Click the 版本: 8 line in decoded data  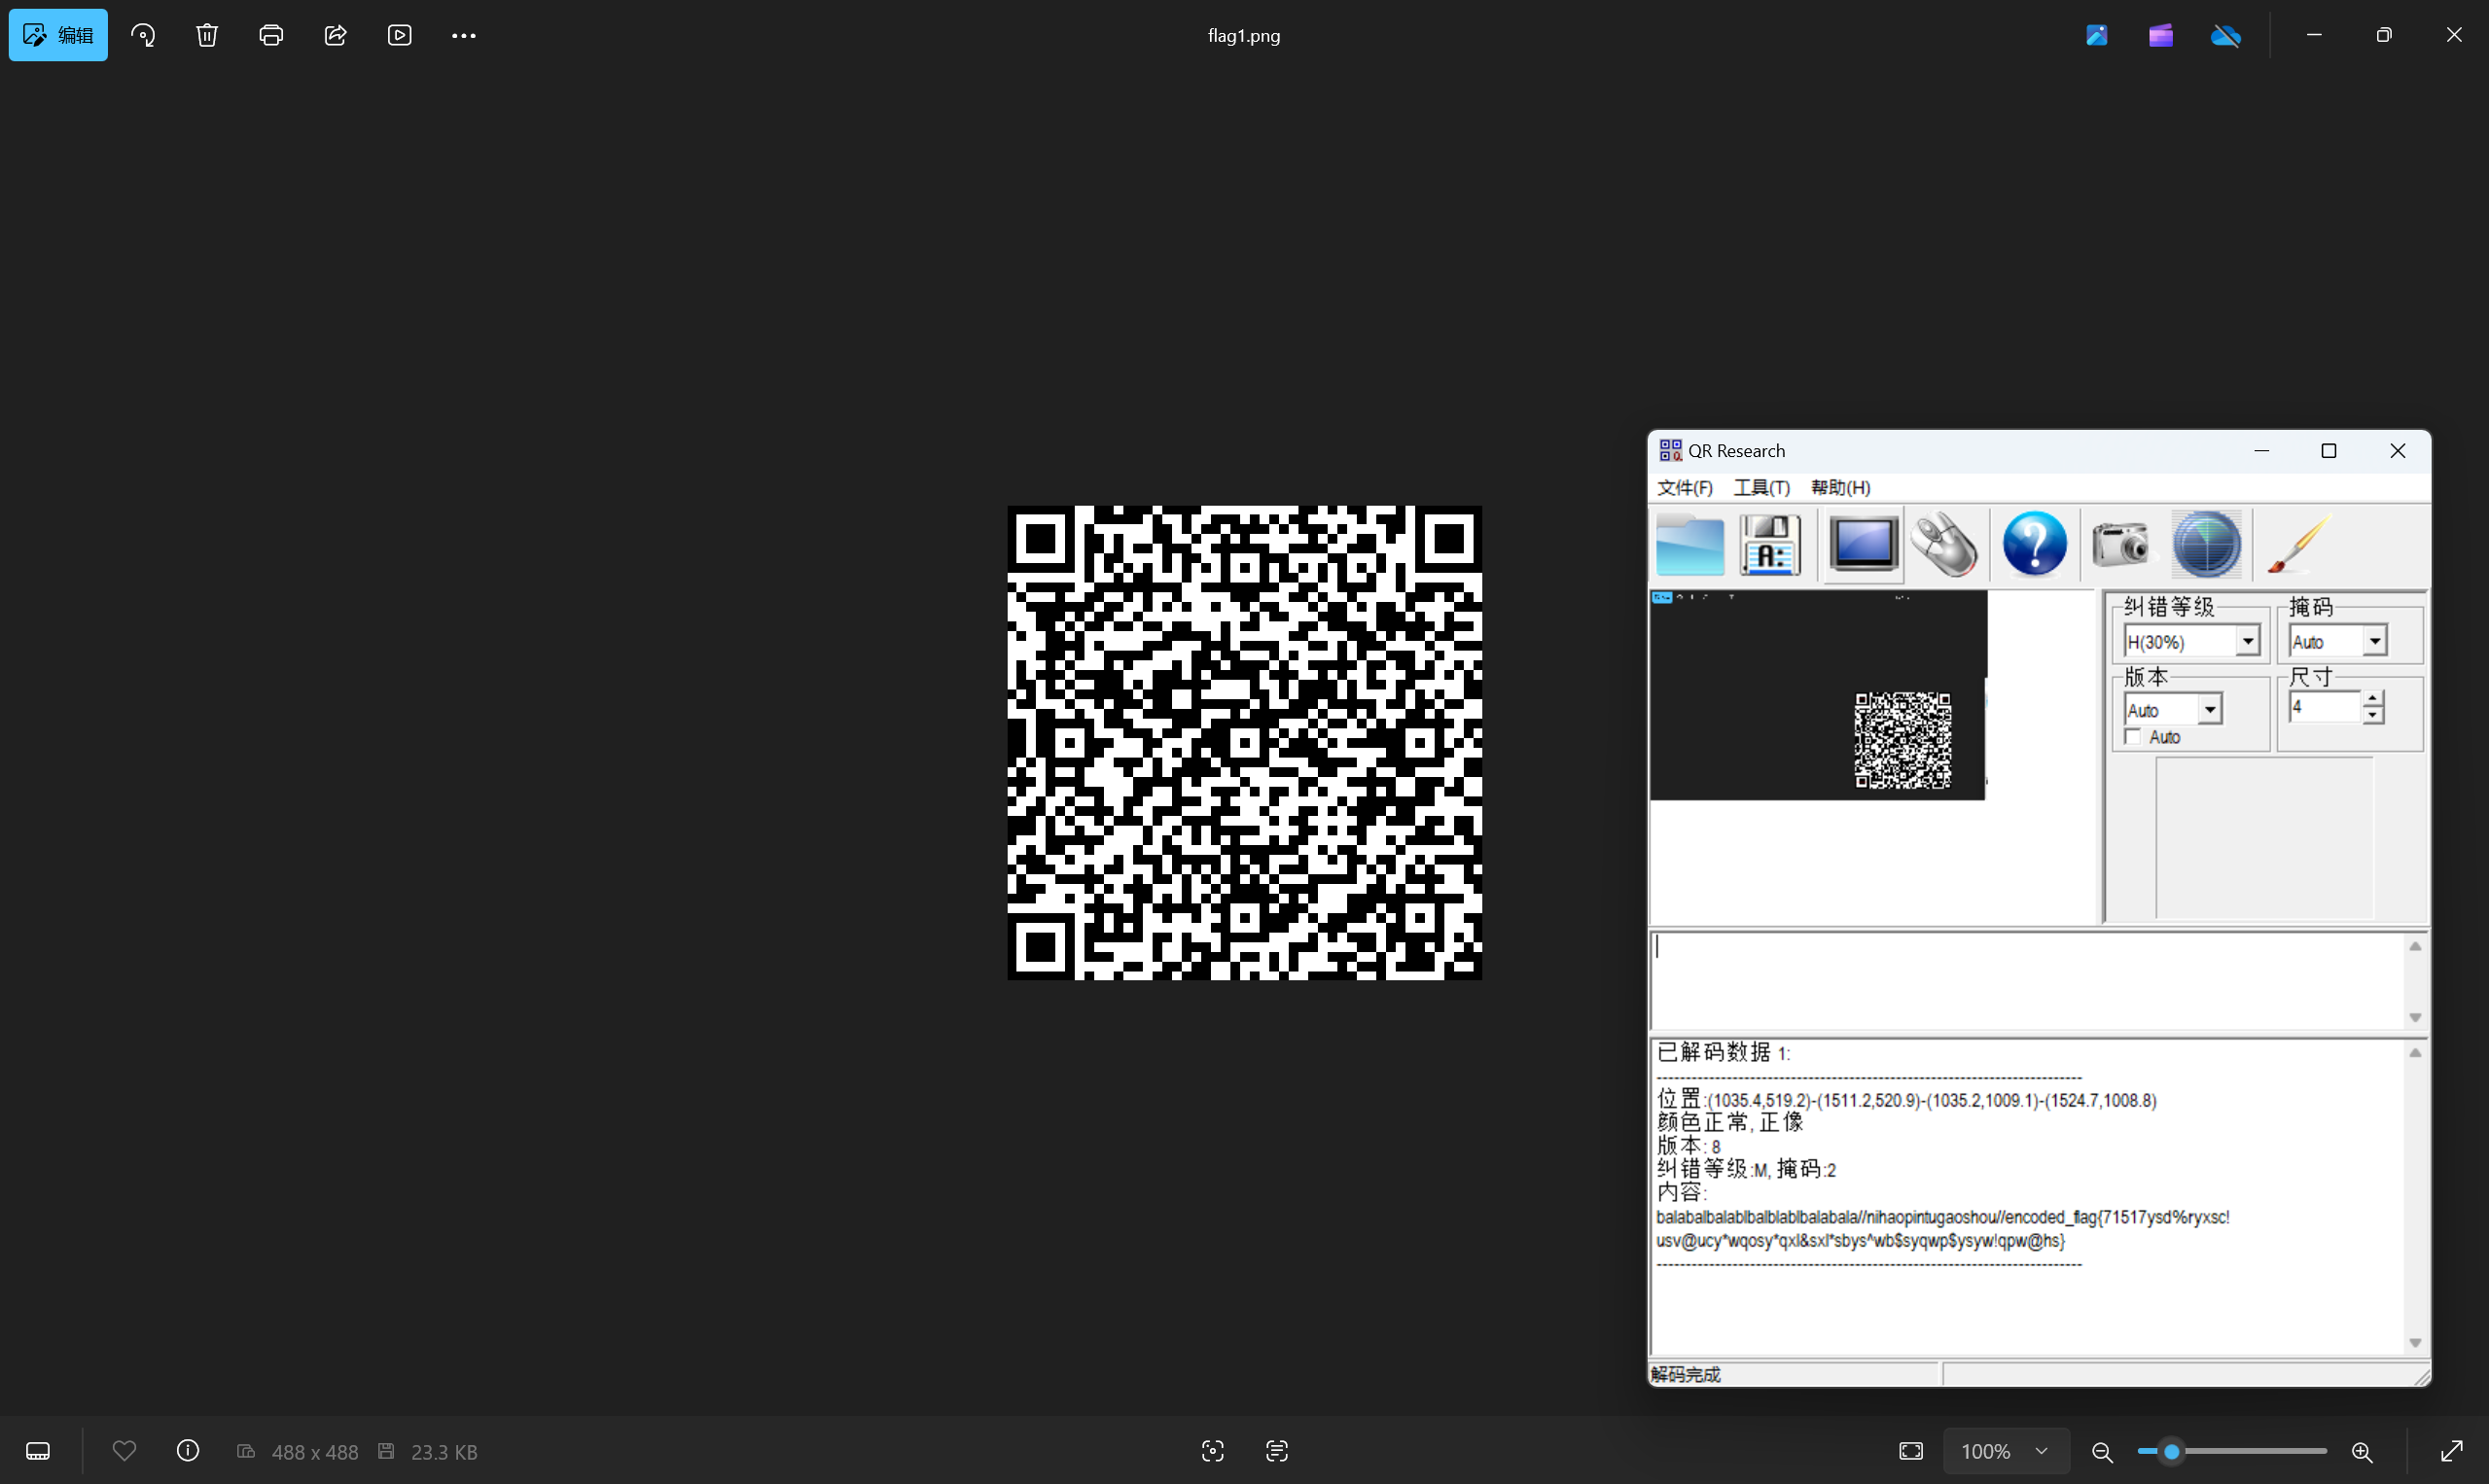1688,1146
